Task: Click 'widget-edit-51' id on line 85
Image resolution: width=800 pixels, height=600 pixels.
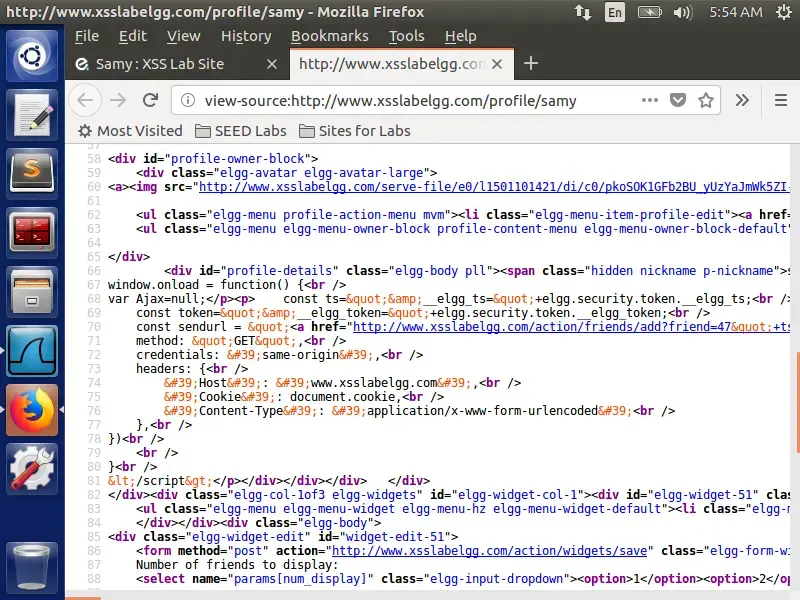Action: pyautogui.click(x=395, y=537)
